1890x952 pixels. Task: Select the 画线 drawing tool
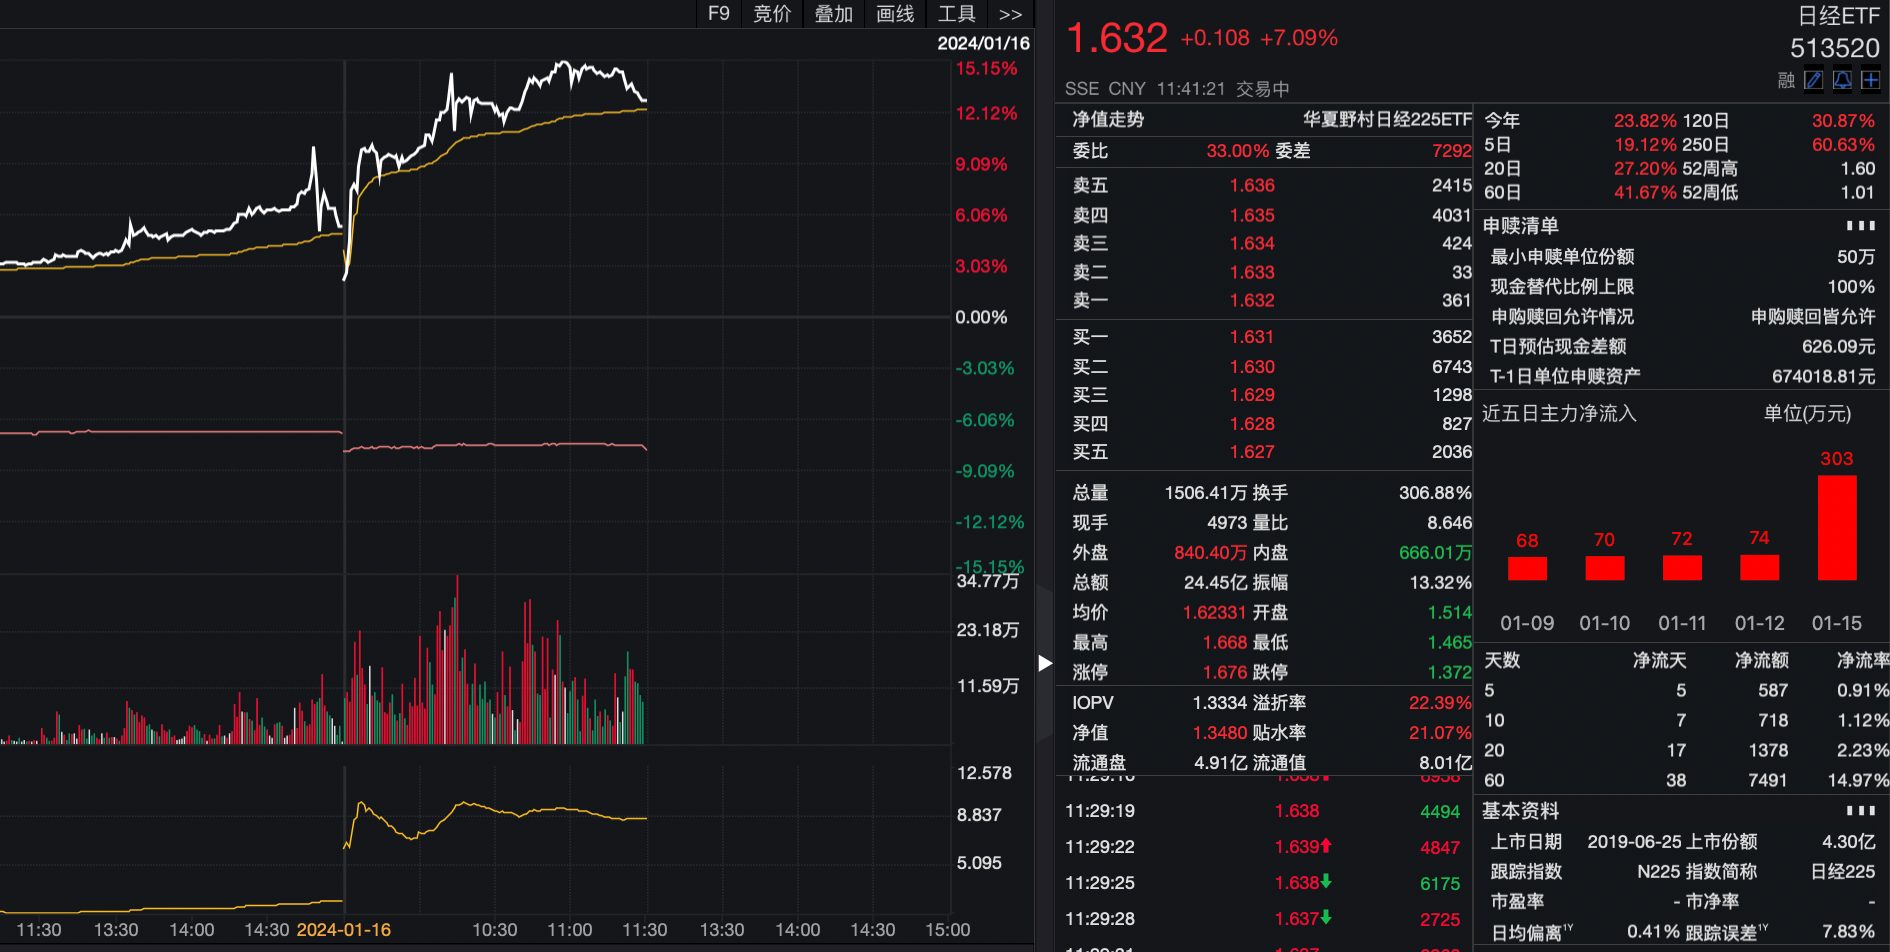pyautogui.click(x=895, y=14)
